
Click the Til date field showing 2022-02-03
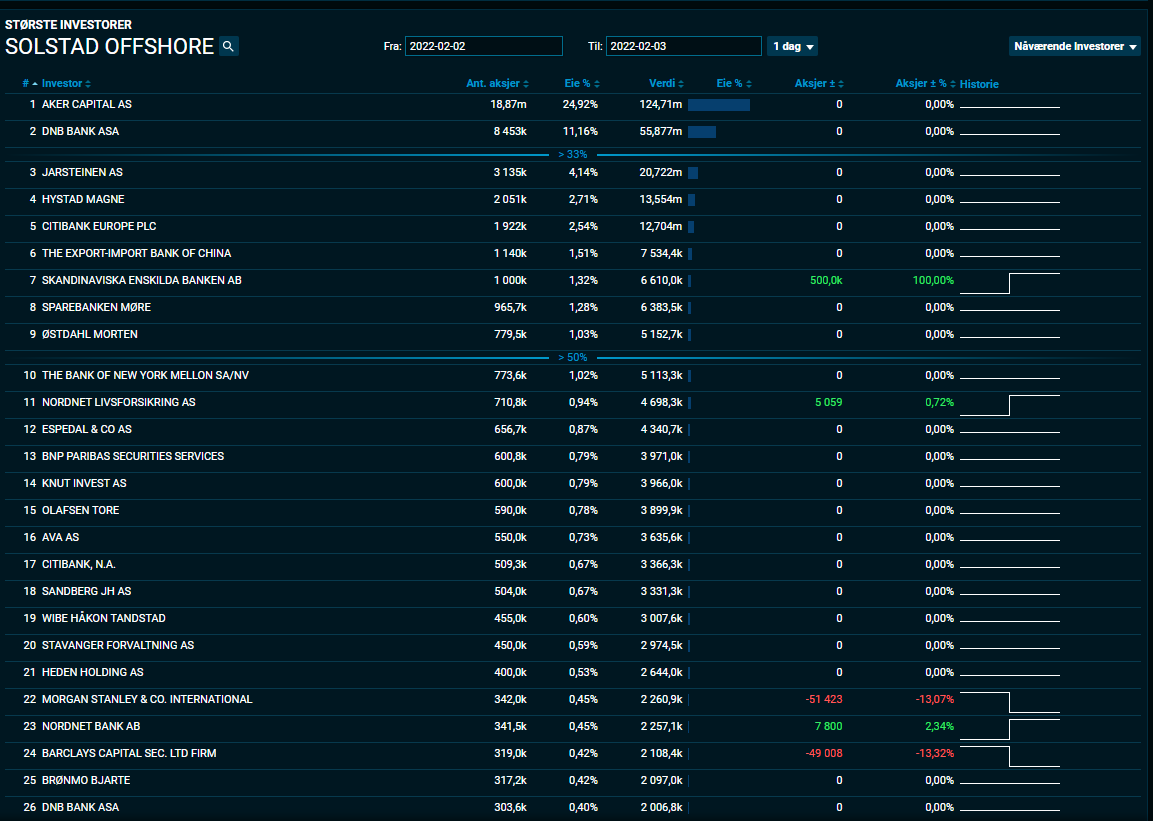[x=683, y=46]
